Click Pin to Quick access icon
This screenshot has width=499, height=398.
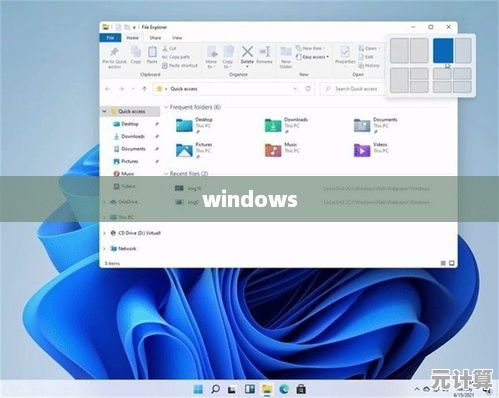(x=114, y=52)
